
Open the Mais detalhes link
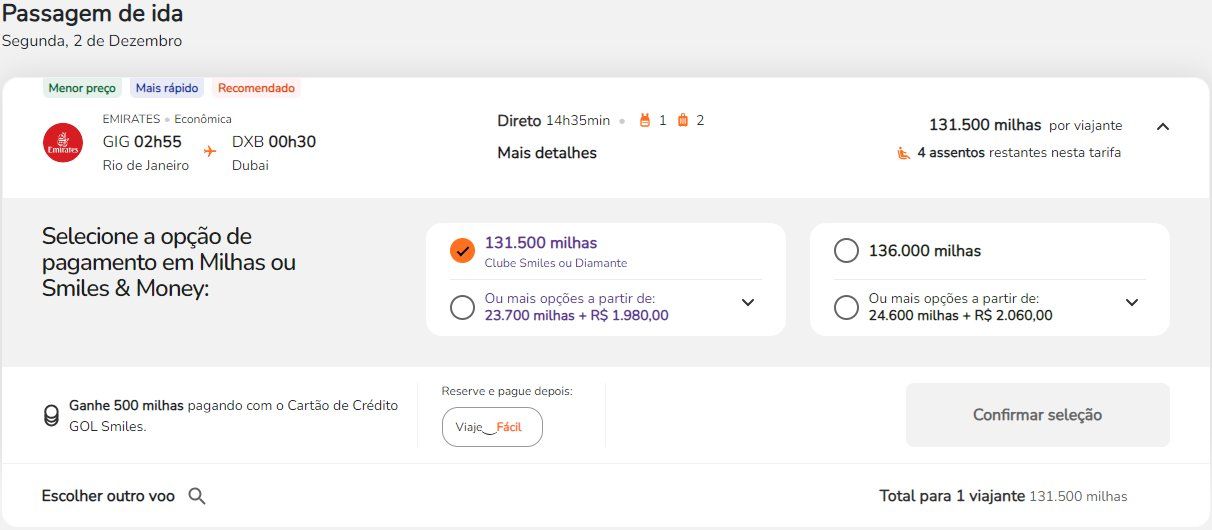tap(547, 153)
